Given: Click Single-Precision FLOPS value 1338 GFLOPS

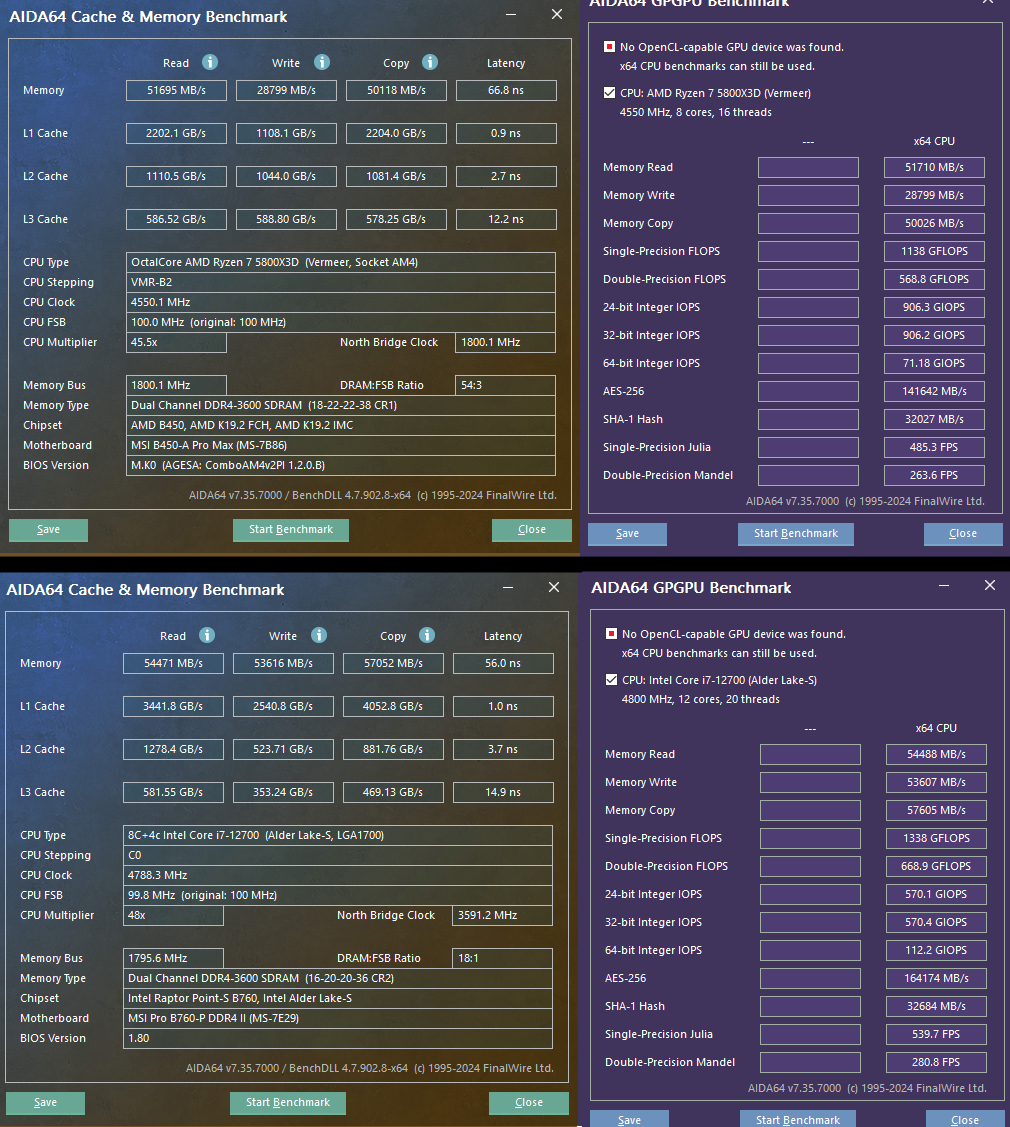Looking at the screenshot, I should [x=937, y=839].
